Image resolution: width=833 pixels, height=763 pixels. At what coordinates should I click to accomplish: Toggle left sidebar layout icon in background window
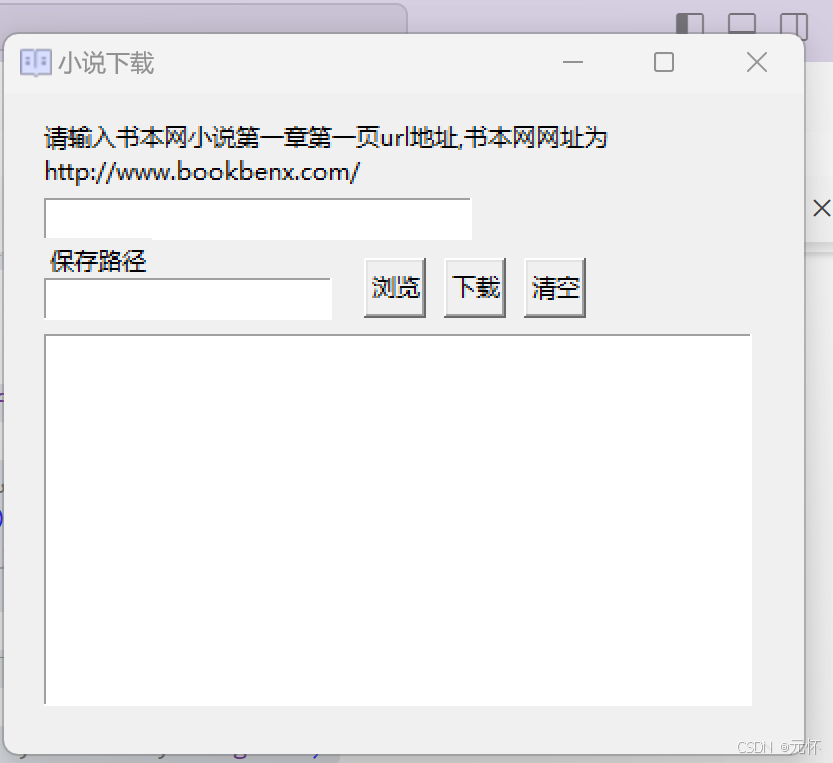pyautogui.click(x=690, y=23)
